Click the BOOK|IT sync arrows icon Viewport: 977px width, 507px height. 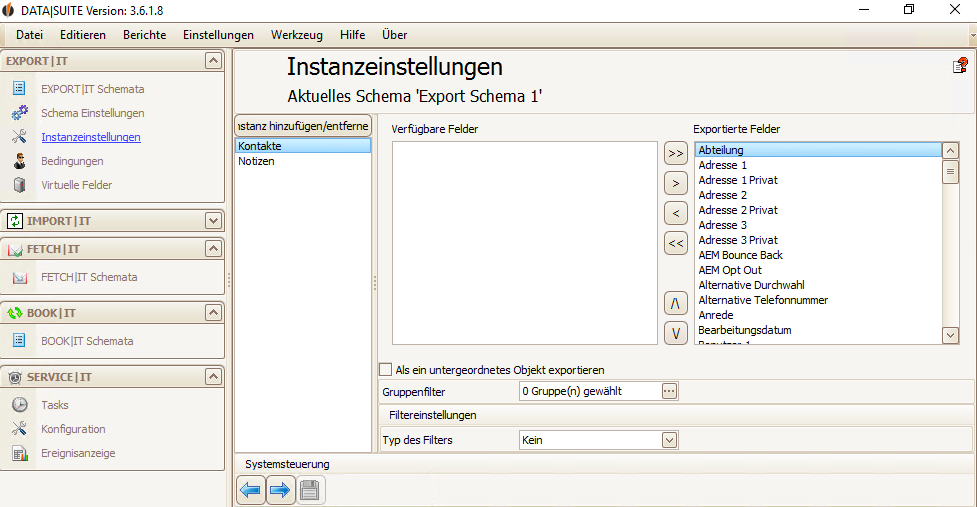(x=15, y=313)
